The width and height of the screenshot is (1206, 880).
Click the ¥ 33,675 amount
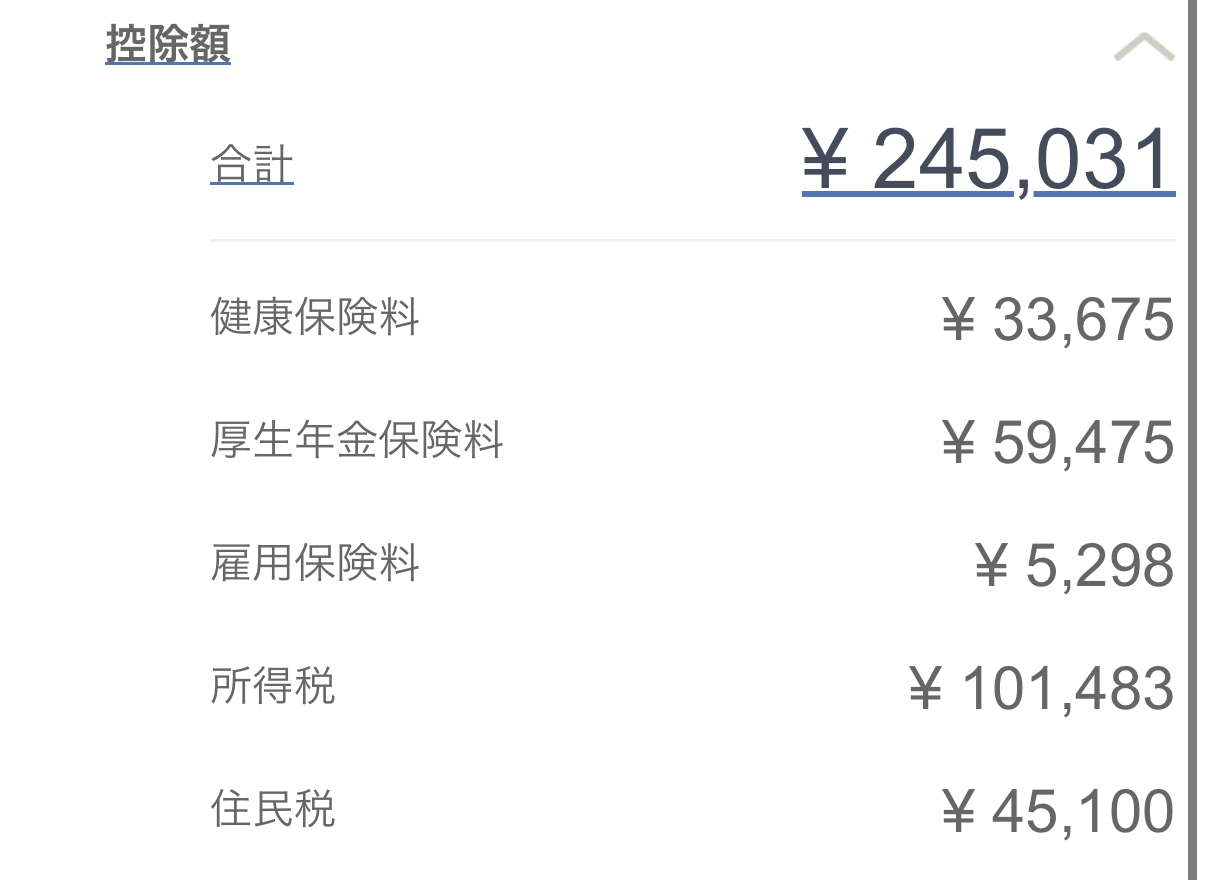(x=1058, y=320)
